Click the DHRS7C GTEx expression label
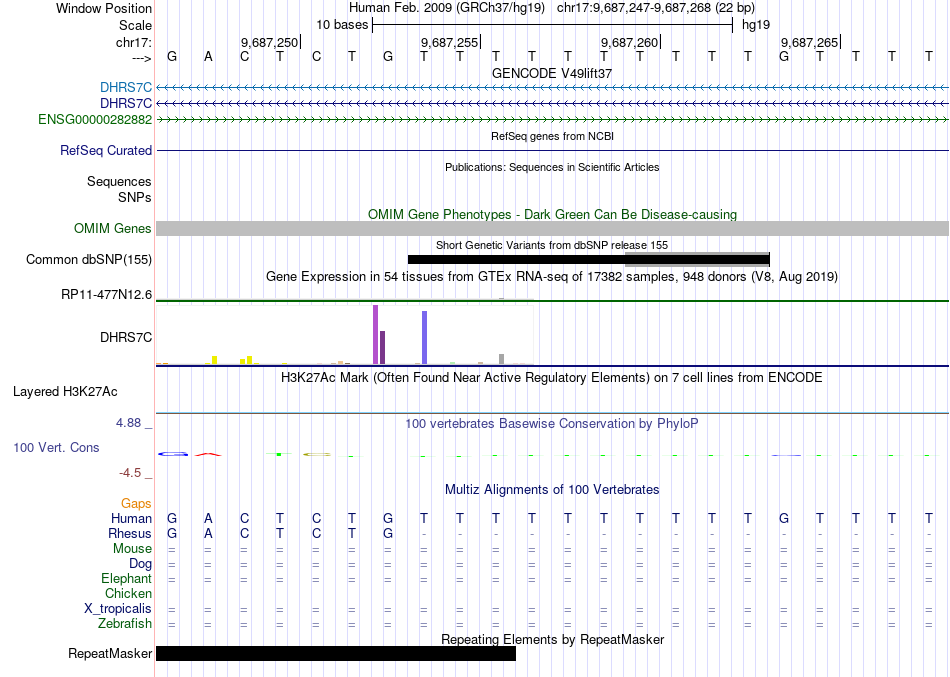 (x=126, y=337)
